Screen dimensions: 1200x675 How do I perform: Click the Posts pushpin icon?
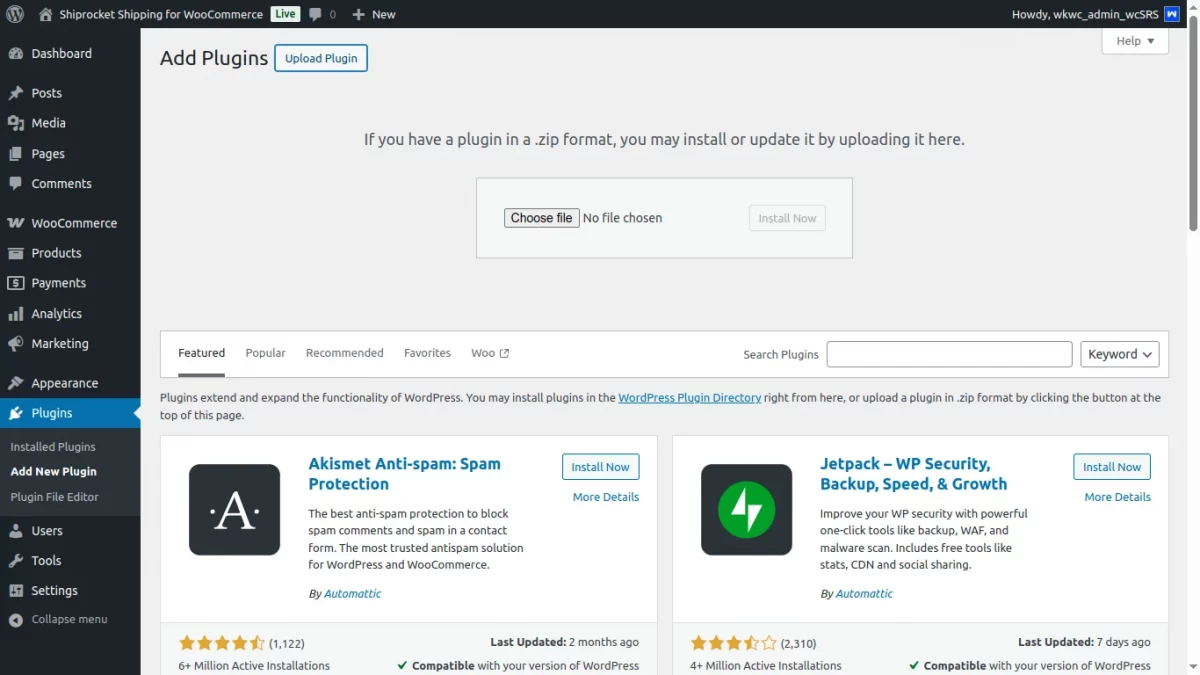tap(16, 93)
